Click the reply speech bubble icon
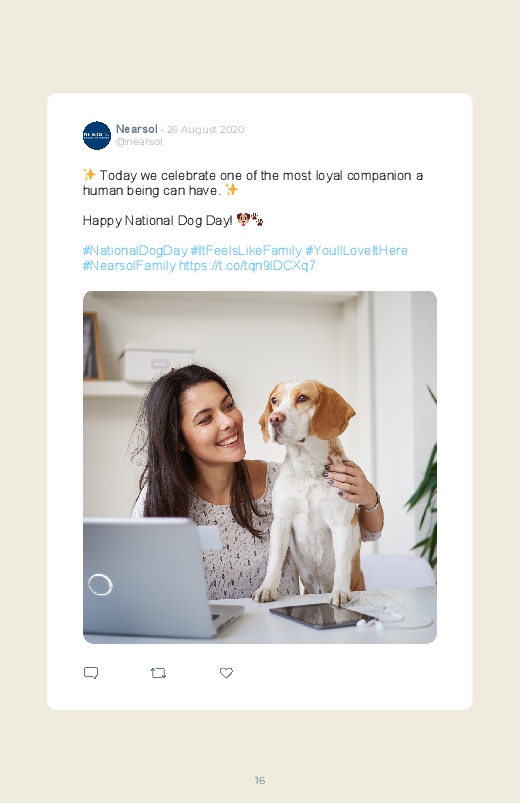Viewport: 520px width, 803px height. click(x=91, y=672)
